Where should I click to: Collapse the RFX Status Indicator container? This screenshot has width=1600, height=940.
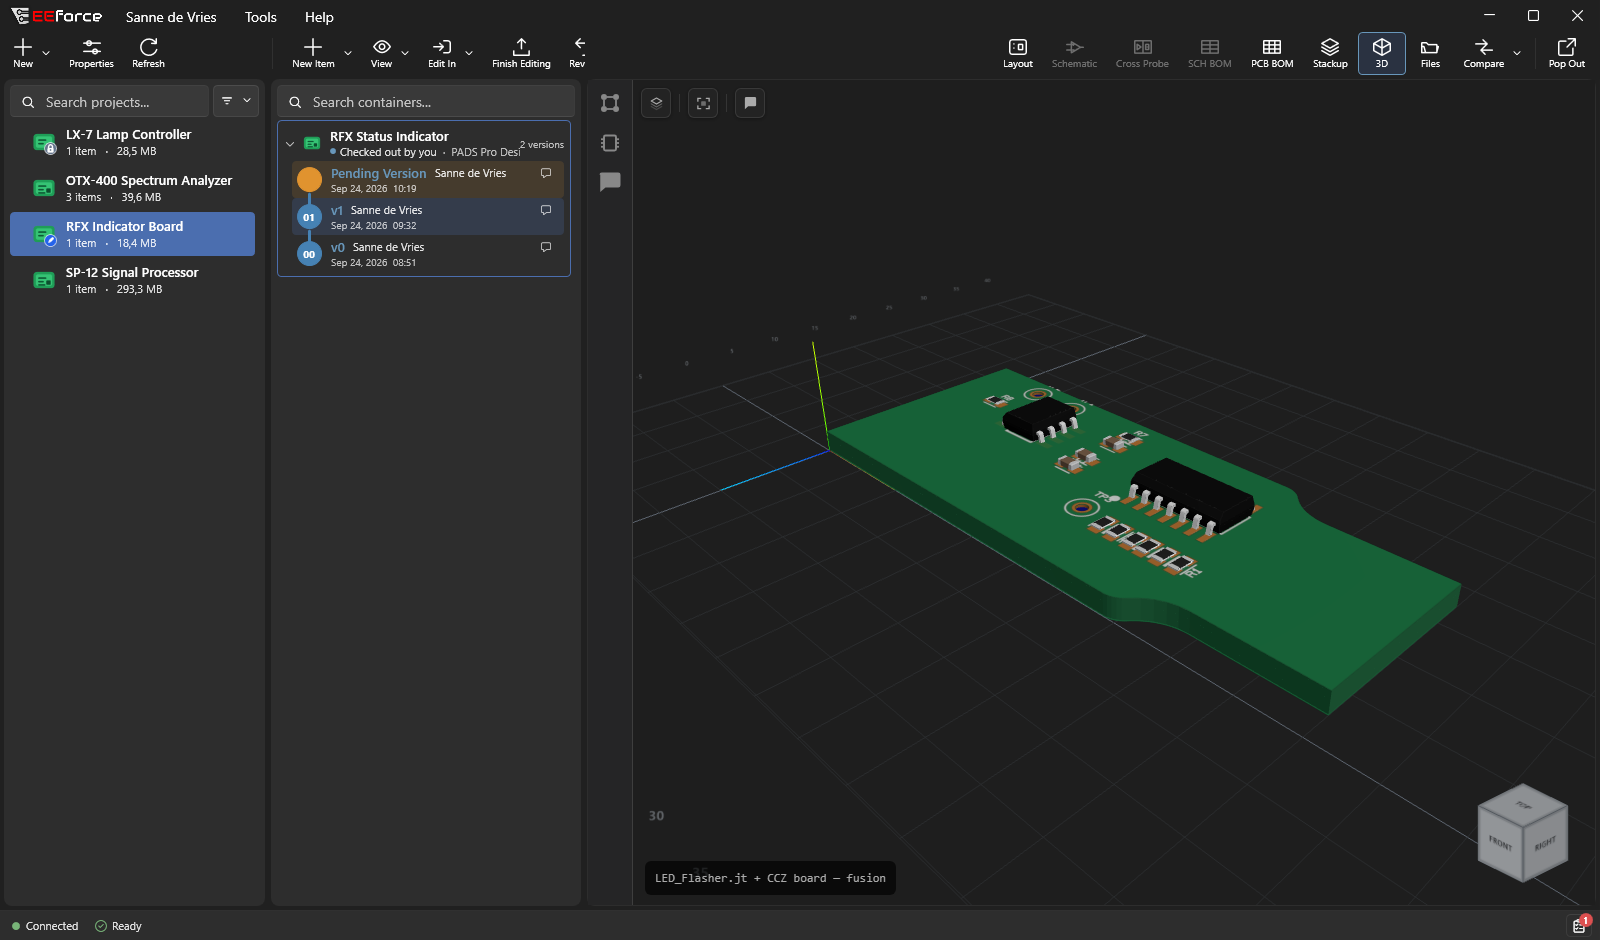pyautogui.click(x=290, y=144)
